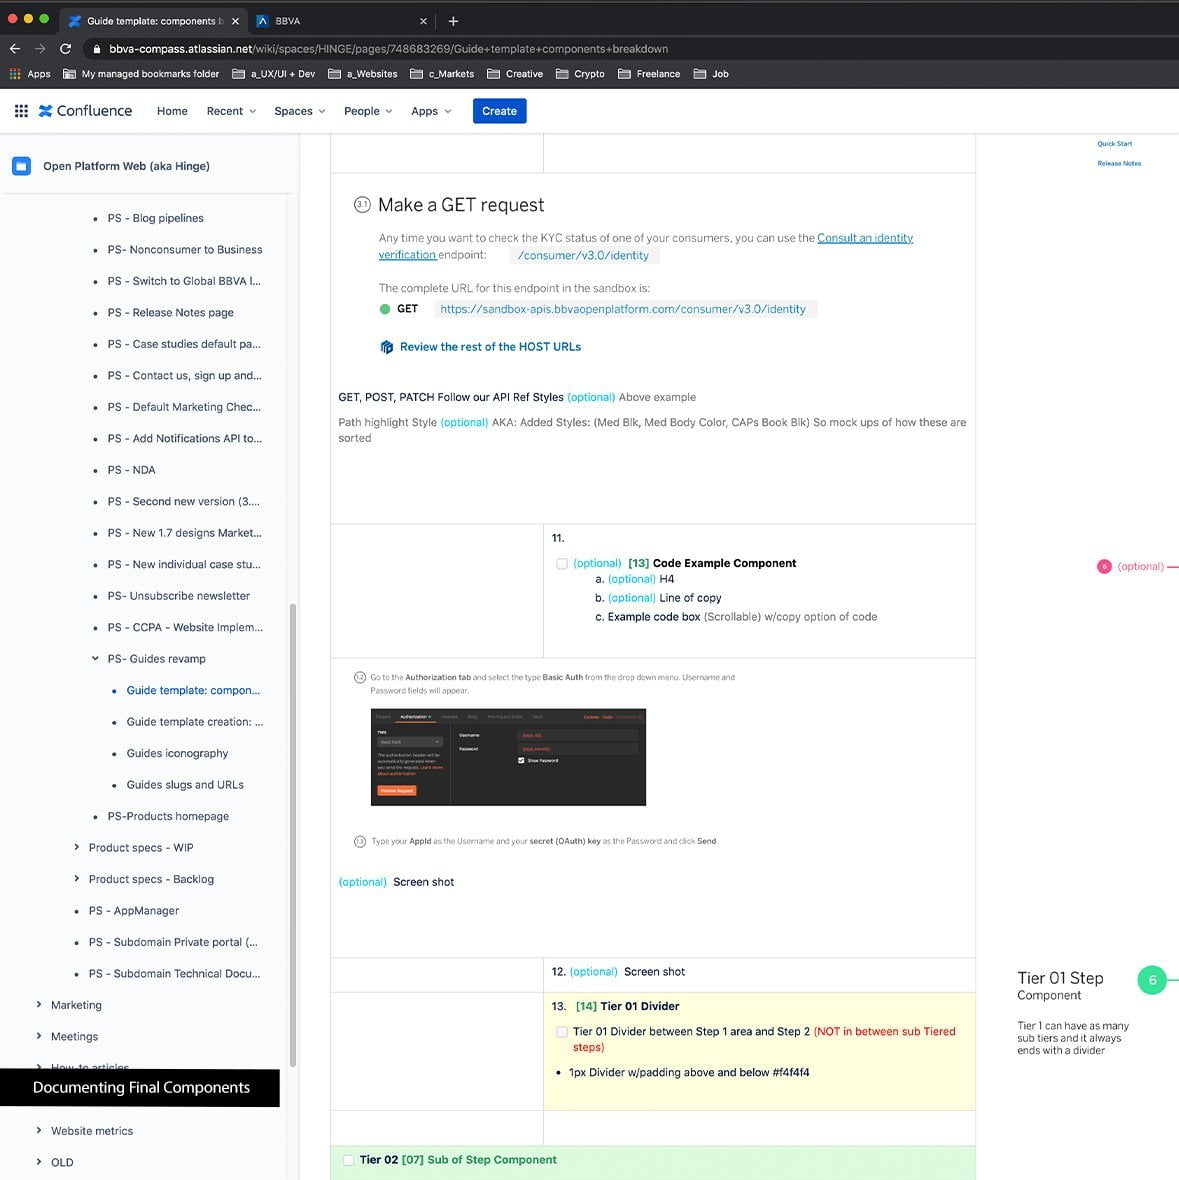The height and width of the screenshot is (1180, 1179).
Task: Click the green numbered 6 circle marker
Action: pos(1152,980)
